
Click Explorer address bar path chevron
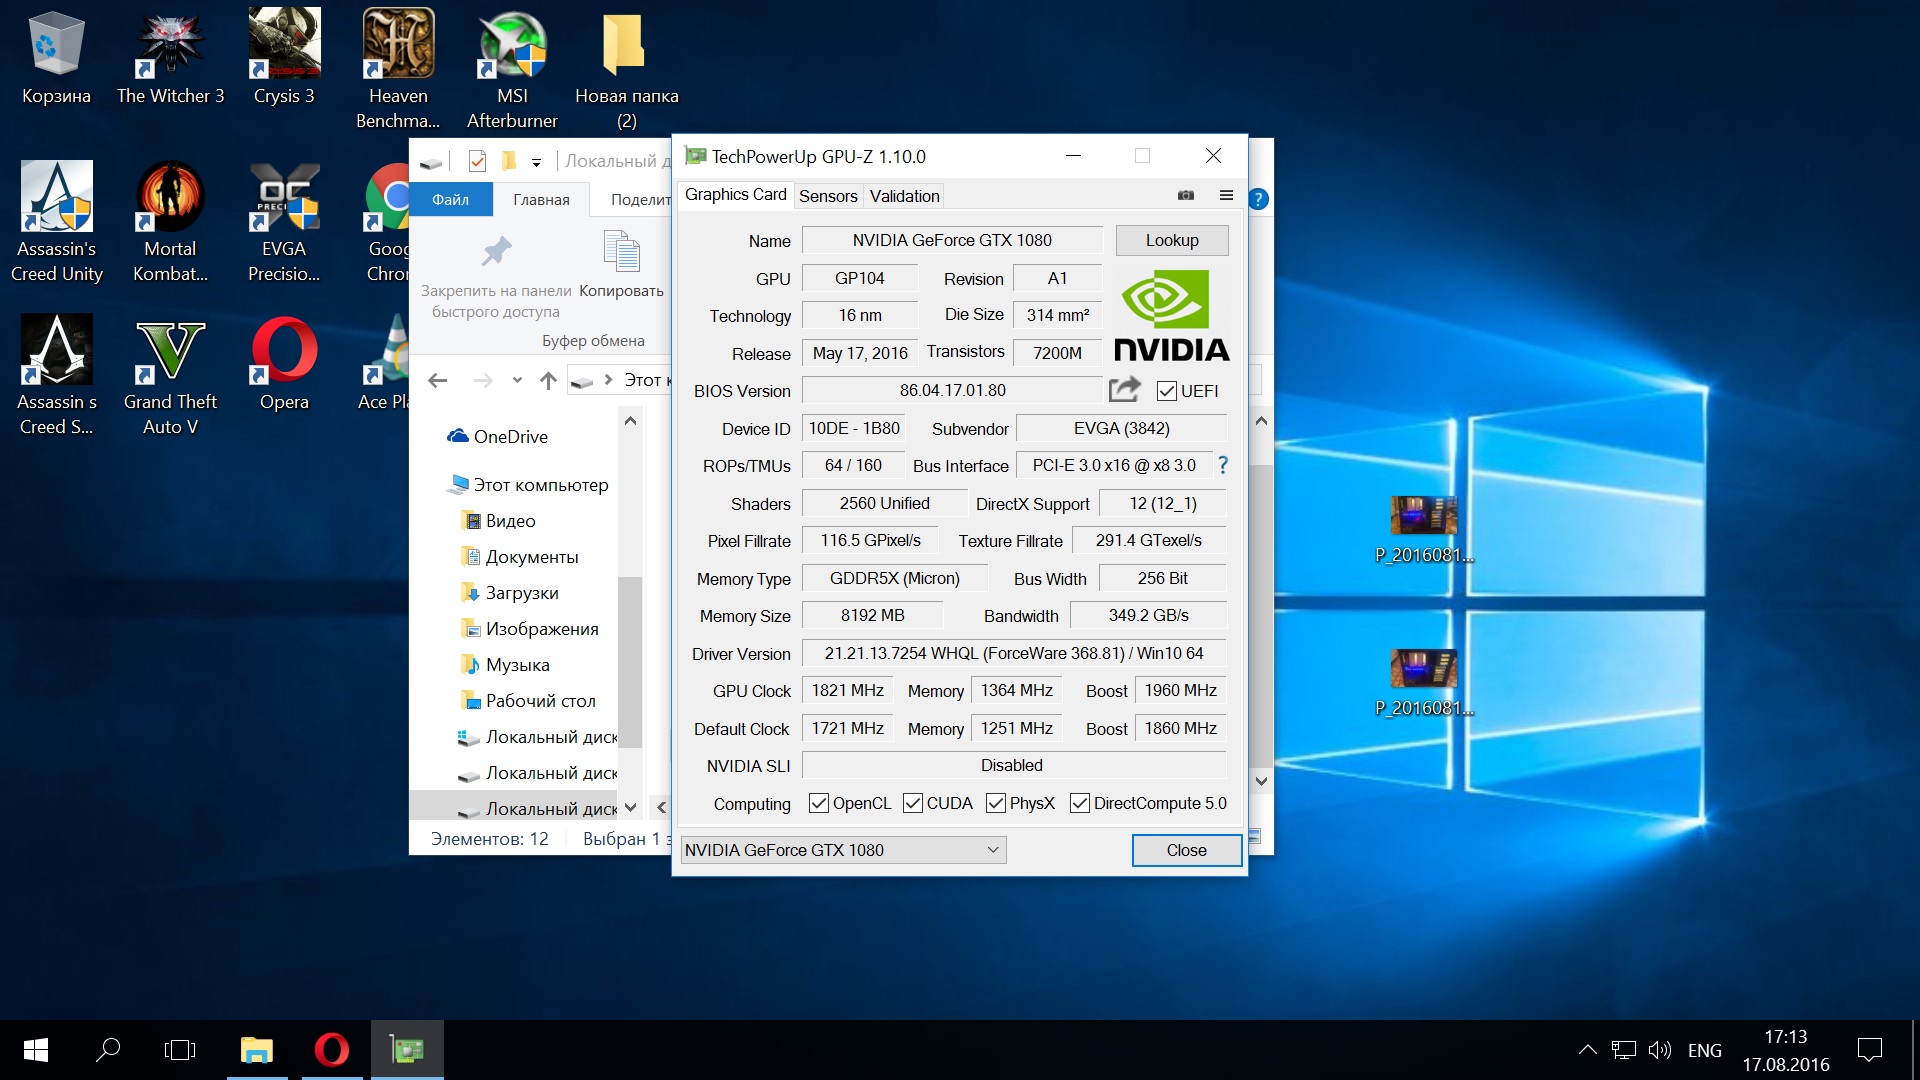[x=608, y=380]
